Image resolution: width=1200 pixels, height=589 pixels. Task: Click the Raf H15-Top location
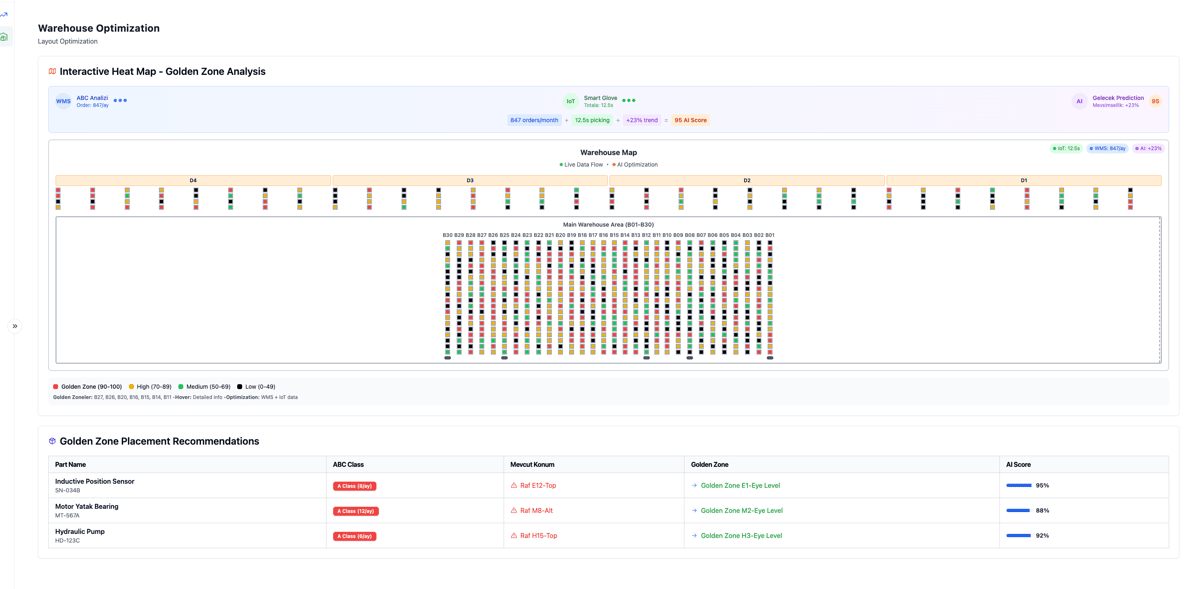[539, 535]
